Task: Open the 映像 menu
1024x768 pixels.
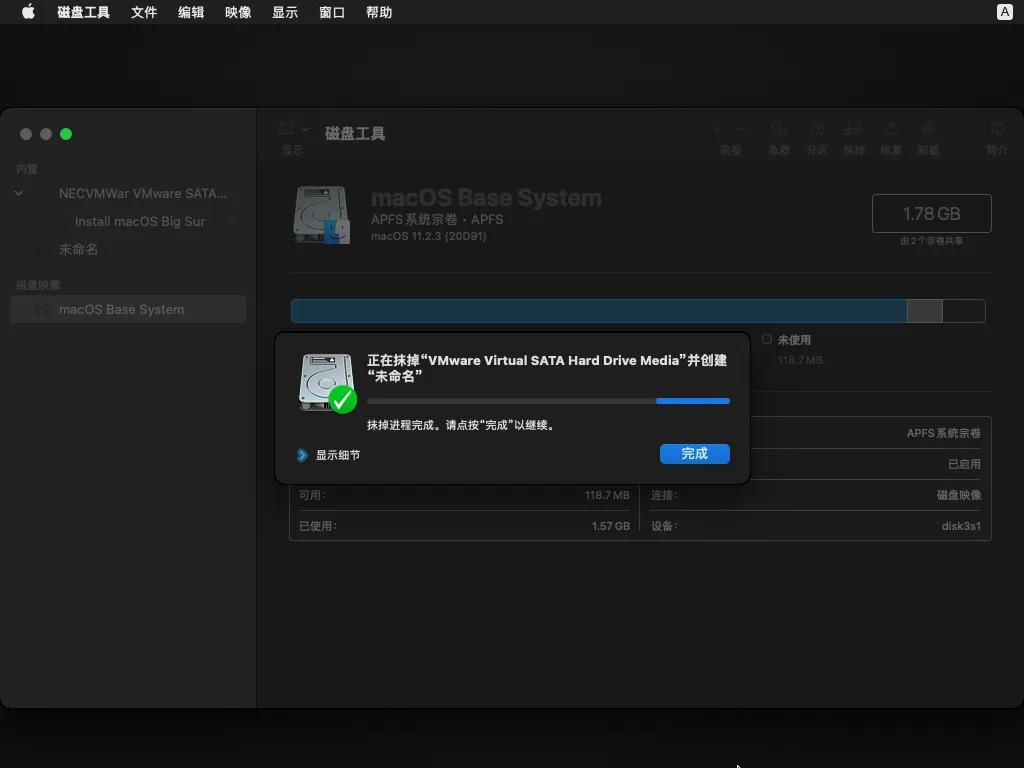Action: coord(238,12)
